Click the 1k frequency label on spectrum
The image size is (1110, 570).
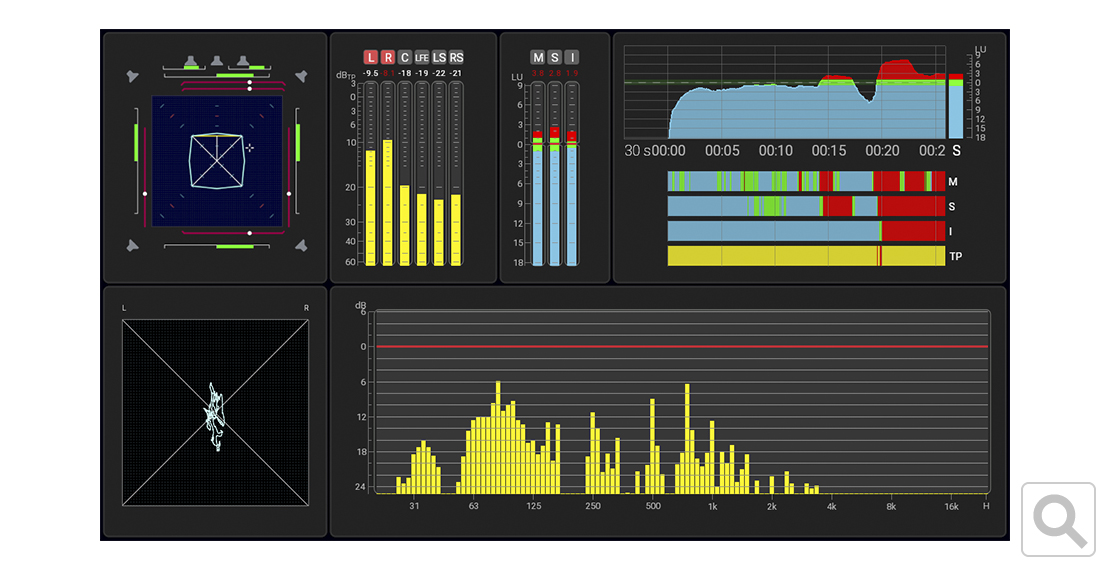tap(712, 506)
